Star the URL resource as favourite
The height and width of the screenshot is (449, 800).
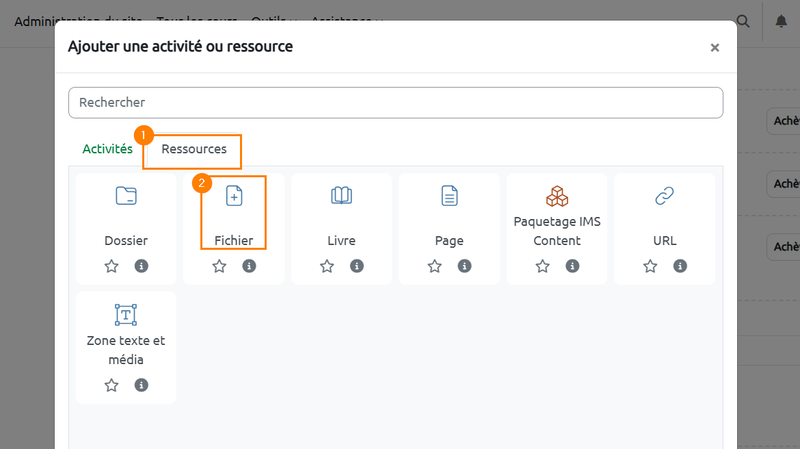click(x=650, y=266)
